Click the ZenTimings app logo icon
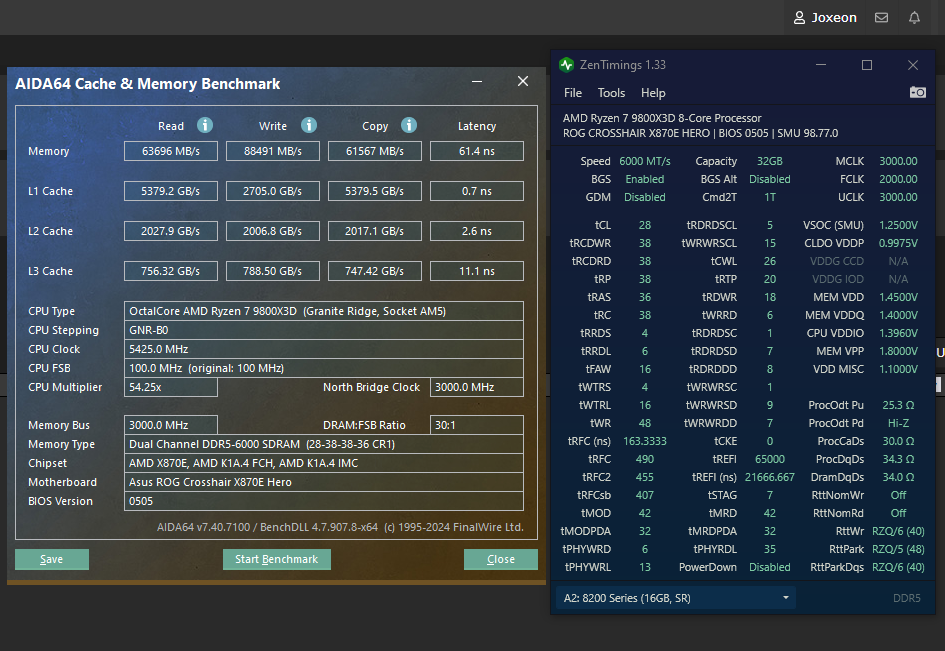 [x=567, y=64]
